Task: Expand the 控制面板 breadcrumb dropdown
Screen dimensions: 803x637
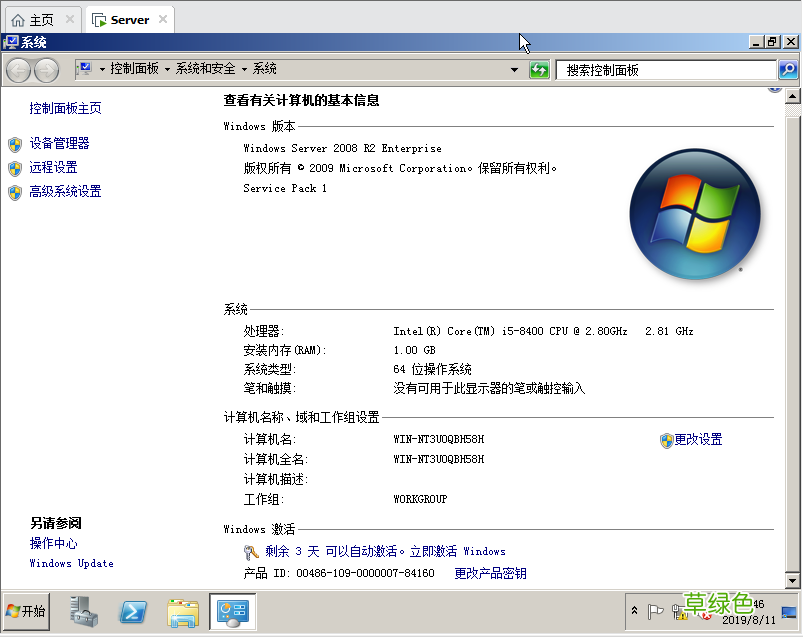Action: (x=165, y=69)
